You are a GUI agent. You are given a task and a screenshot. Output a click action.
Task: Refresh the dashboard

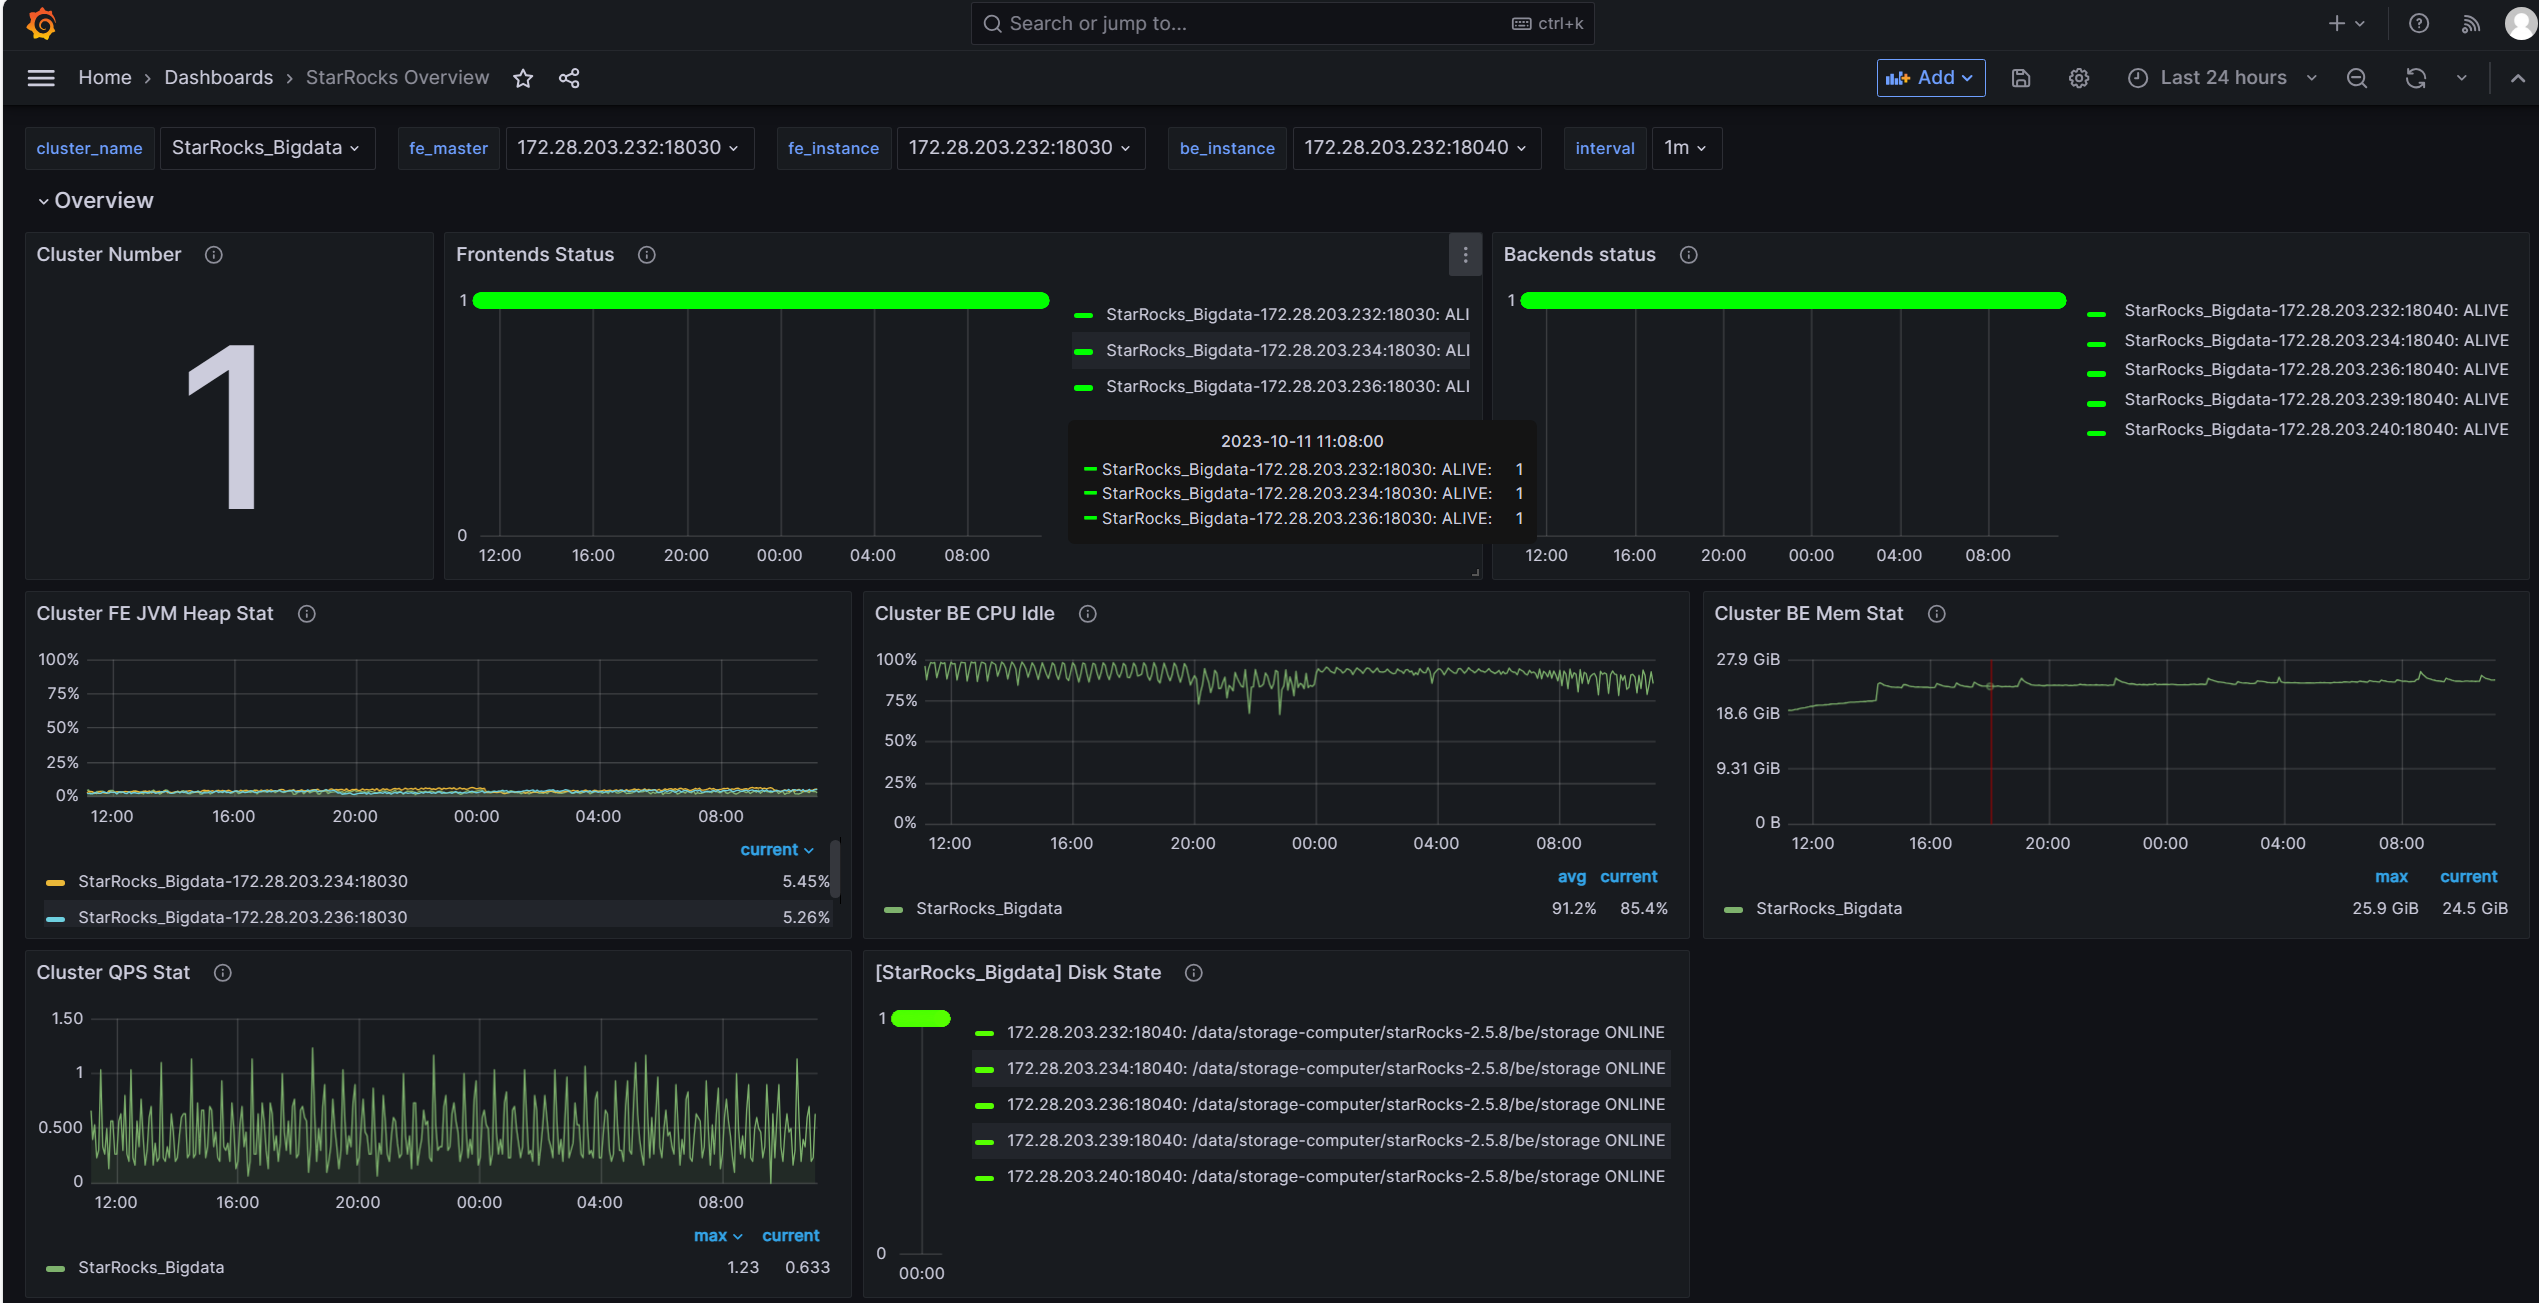tap(2416, 78)
